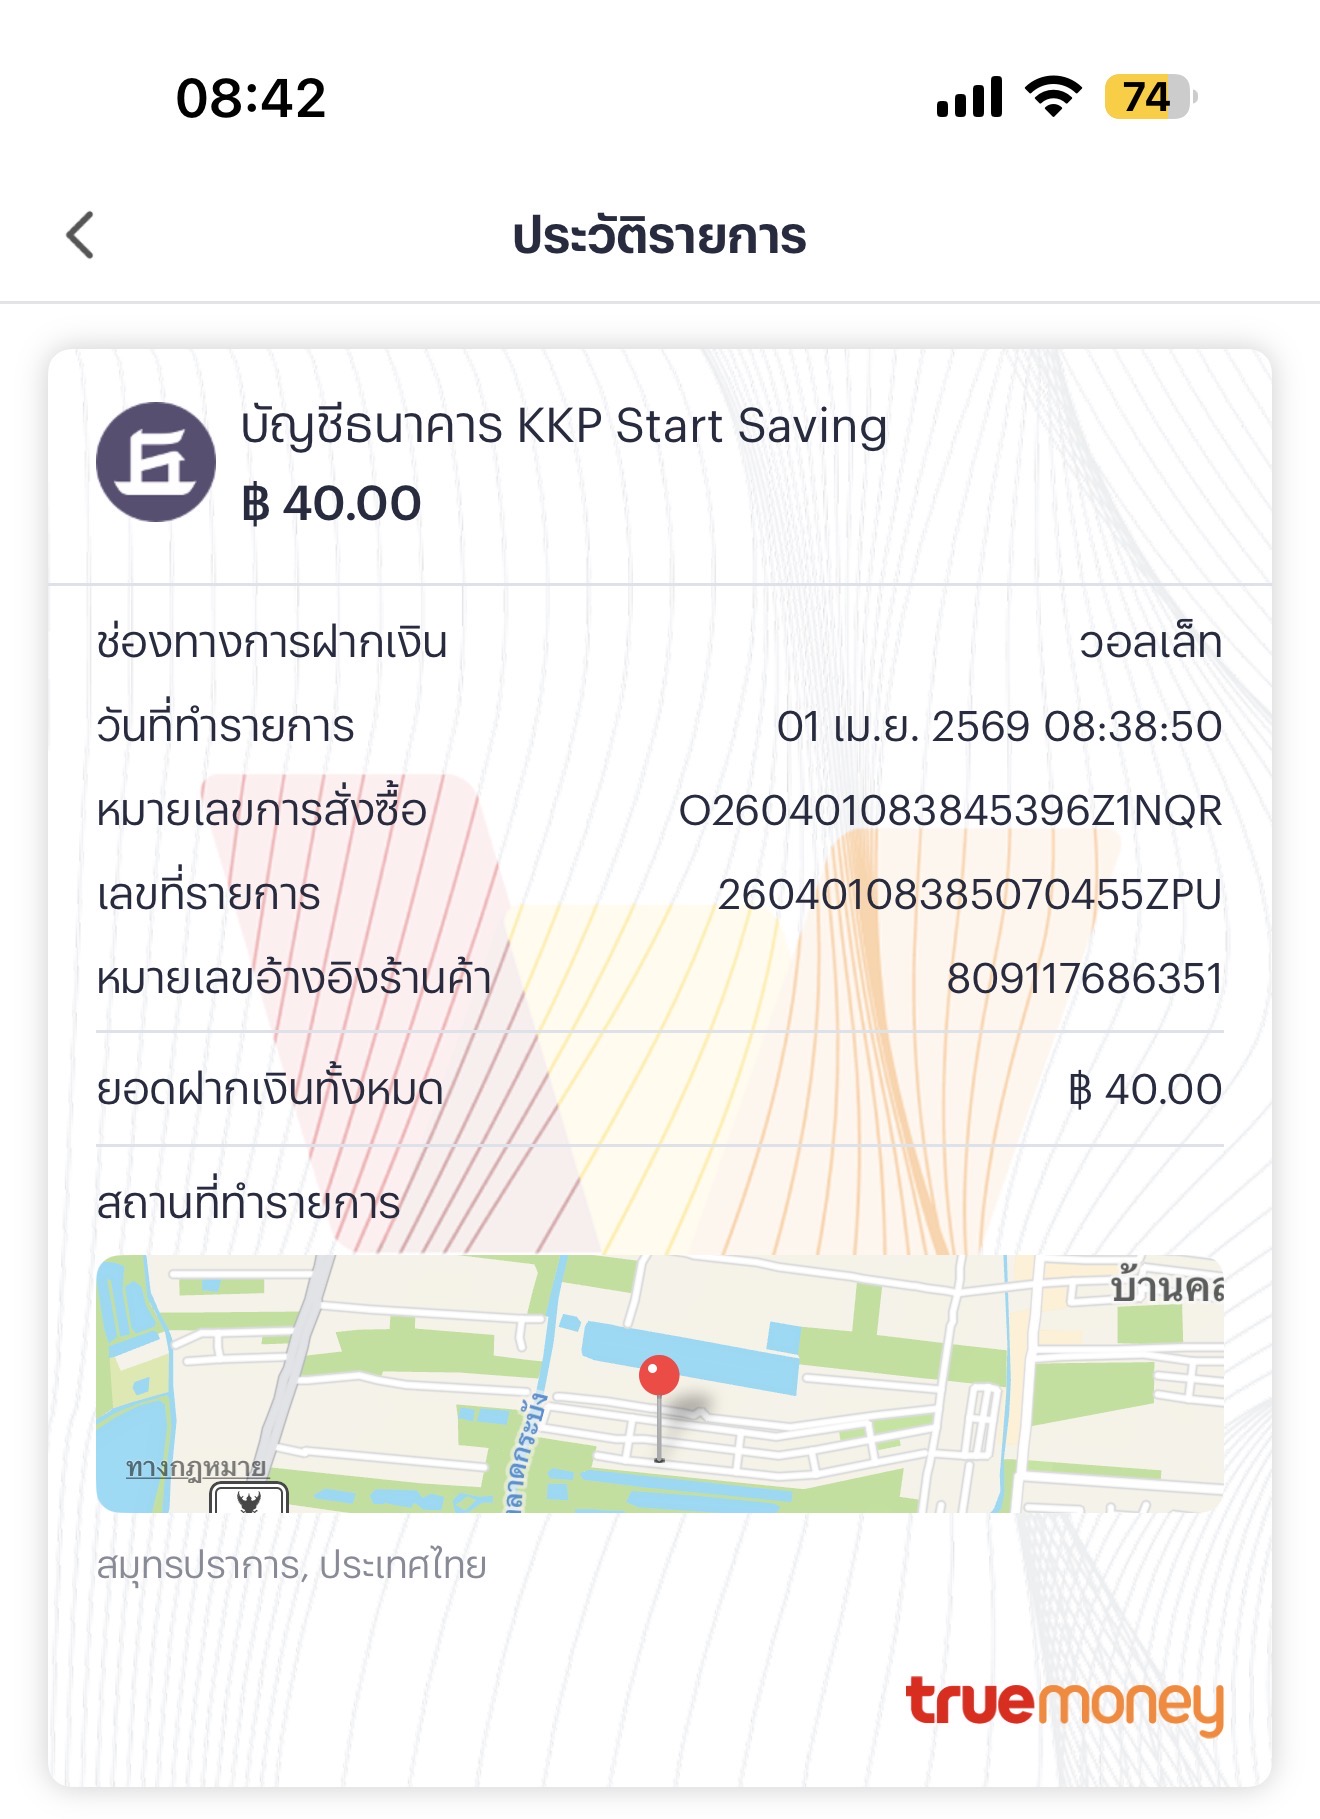Screen dimensions: 1320x1819
Task: Tap the Wi-Fi status icon
Action: pos(1053,97)
